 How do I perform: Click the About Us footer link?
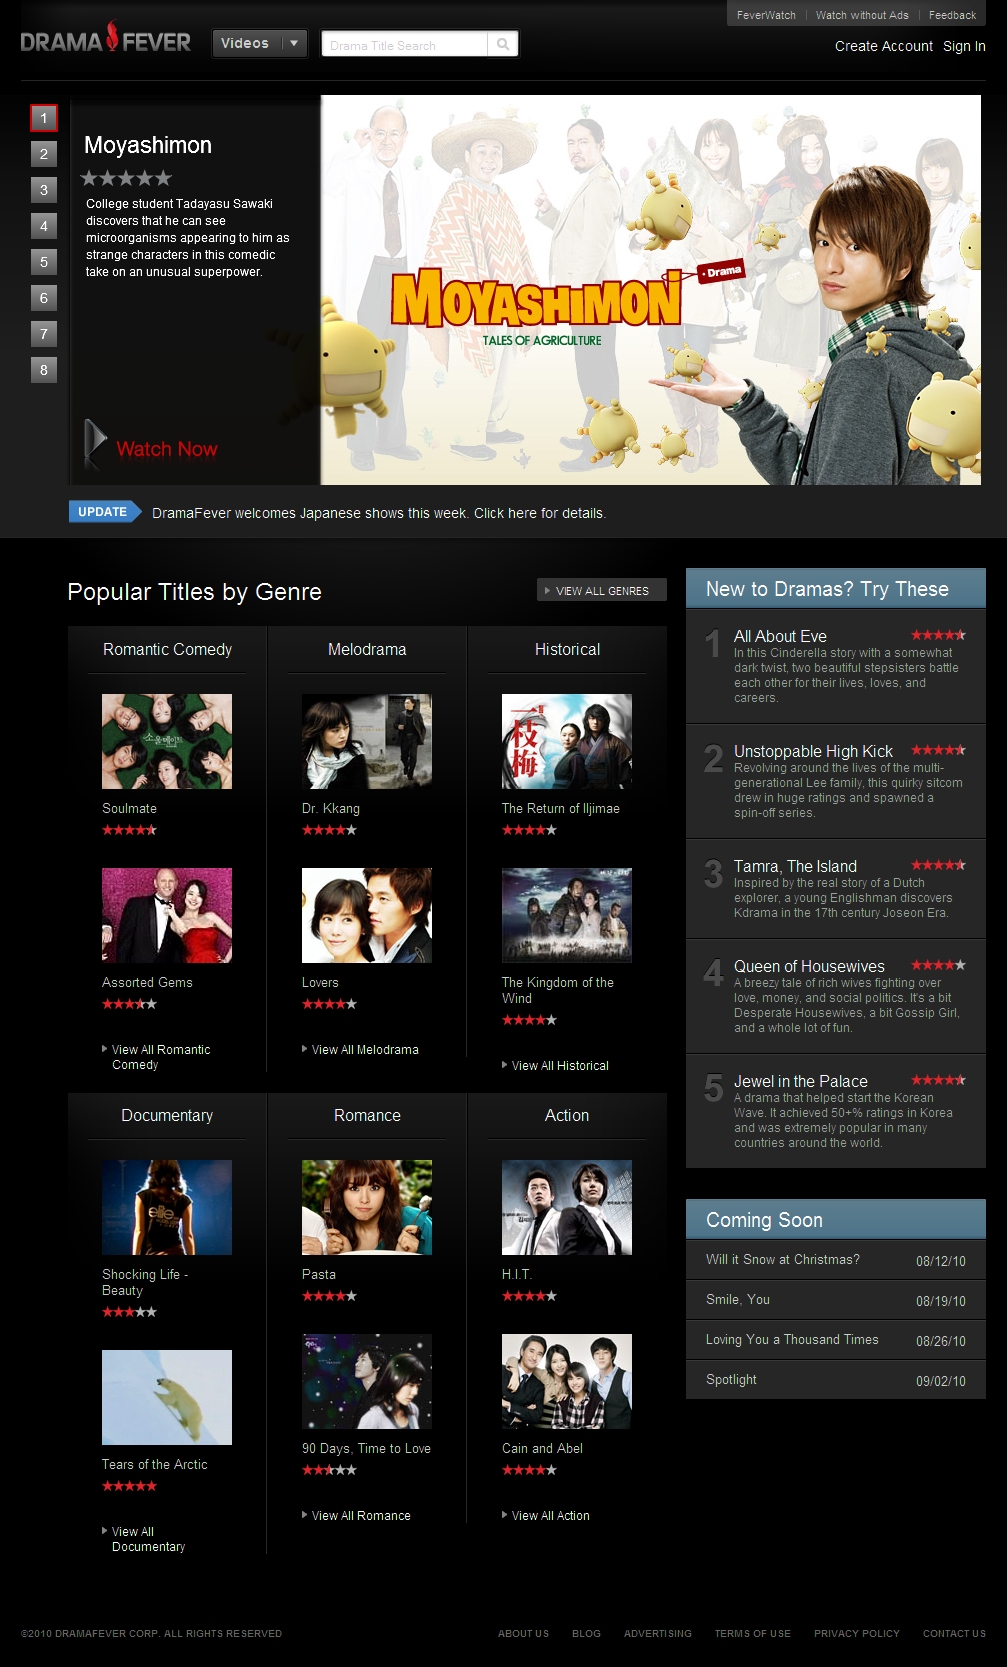click(523, 1634)
